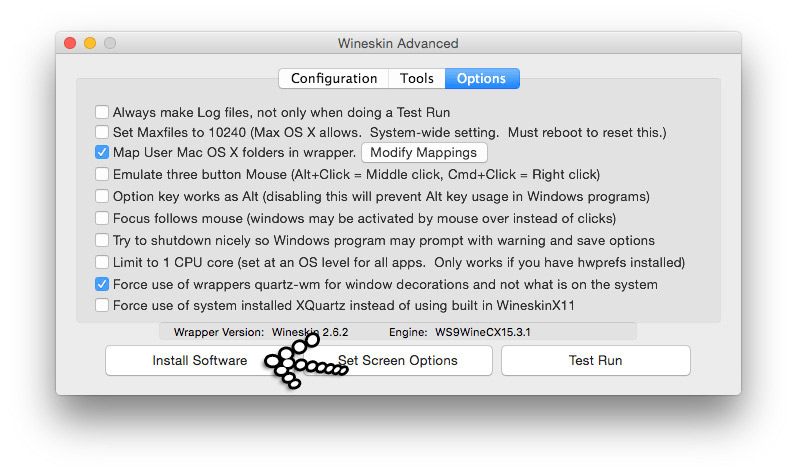Open the Tools tab
The width and height of the screenshot is (797, 475).
(417, 78)
